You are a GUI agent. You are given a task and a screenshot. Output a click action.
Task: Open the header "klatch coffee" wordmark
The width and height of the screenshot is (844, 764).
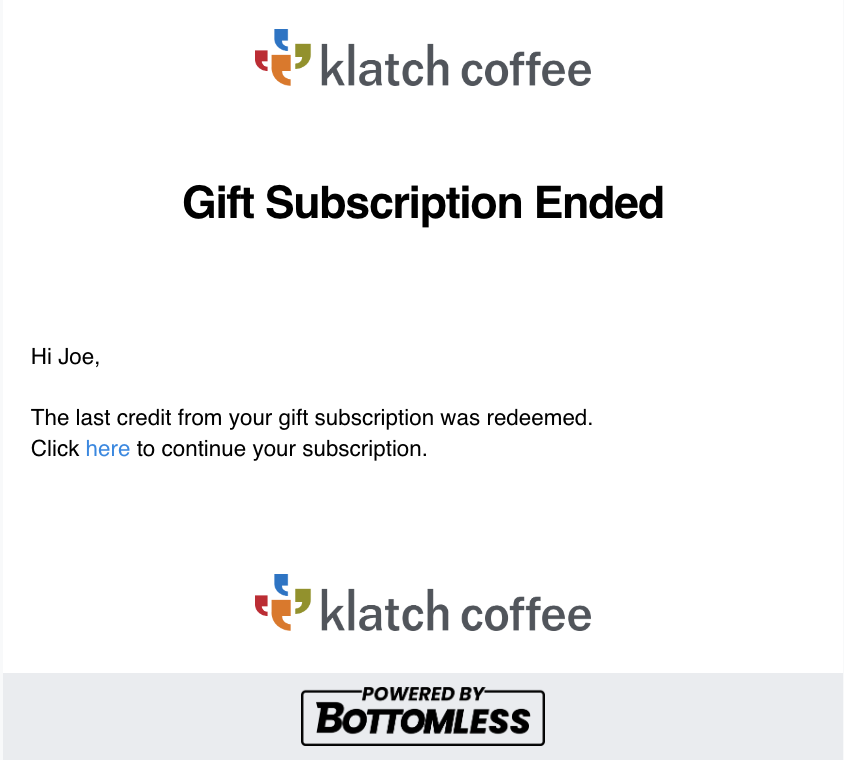click(456, 66)
